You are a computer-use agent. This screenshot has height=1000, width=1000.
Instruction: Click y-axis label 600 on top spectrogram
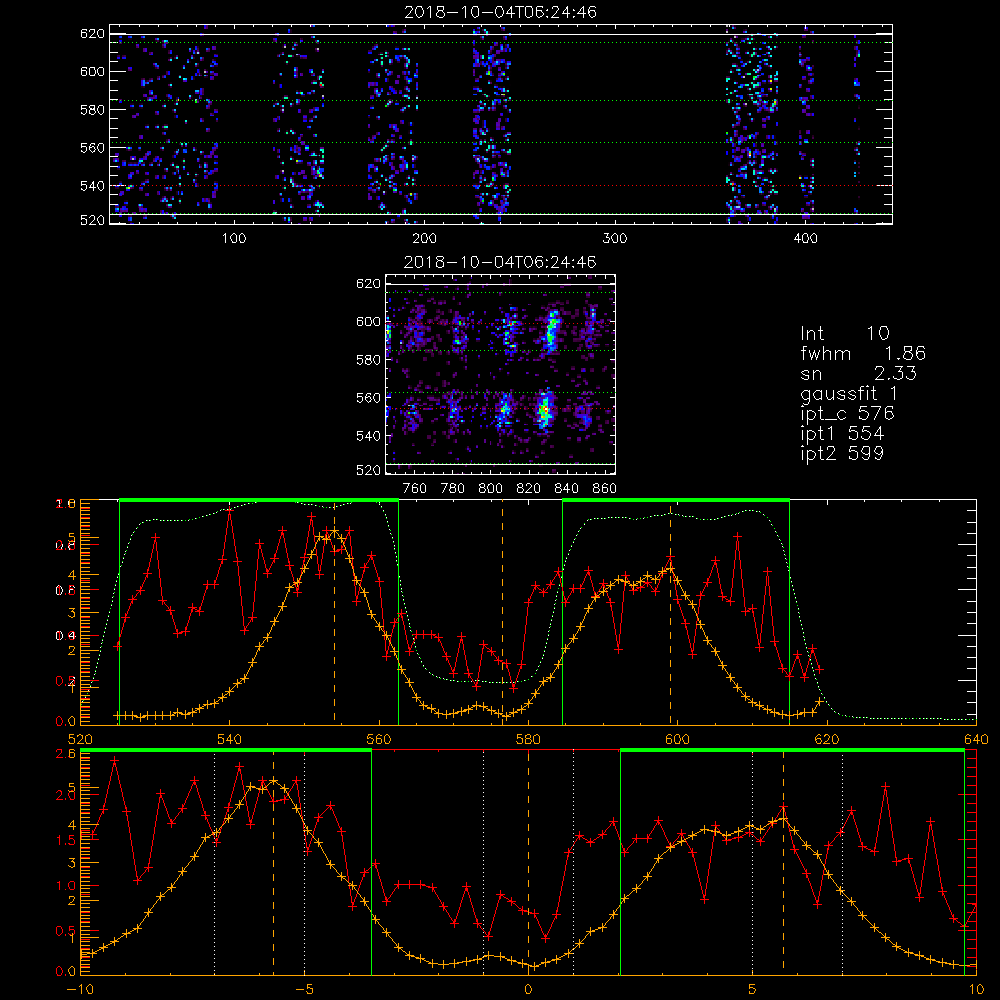coord(92,71)
